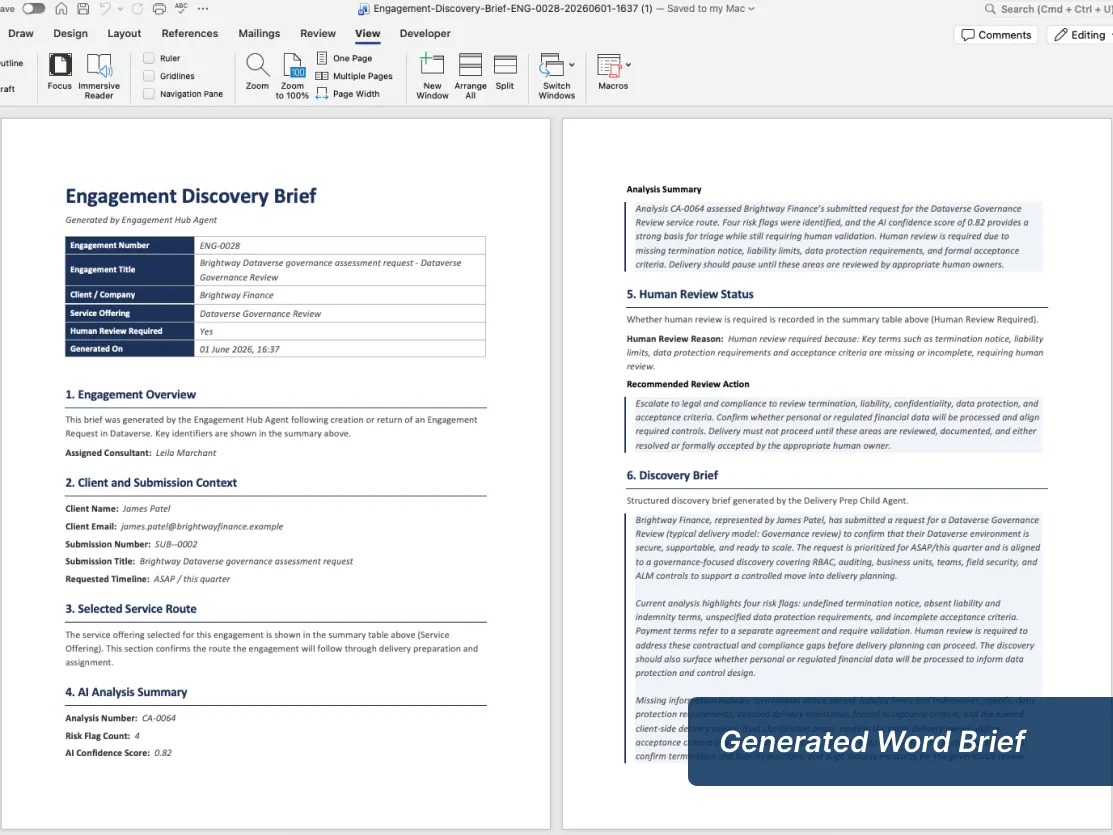
Task: Click the Brightway Finance client cell
Action: click(340, 295)
